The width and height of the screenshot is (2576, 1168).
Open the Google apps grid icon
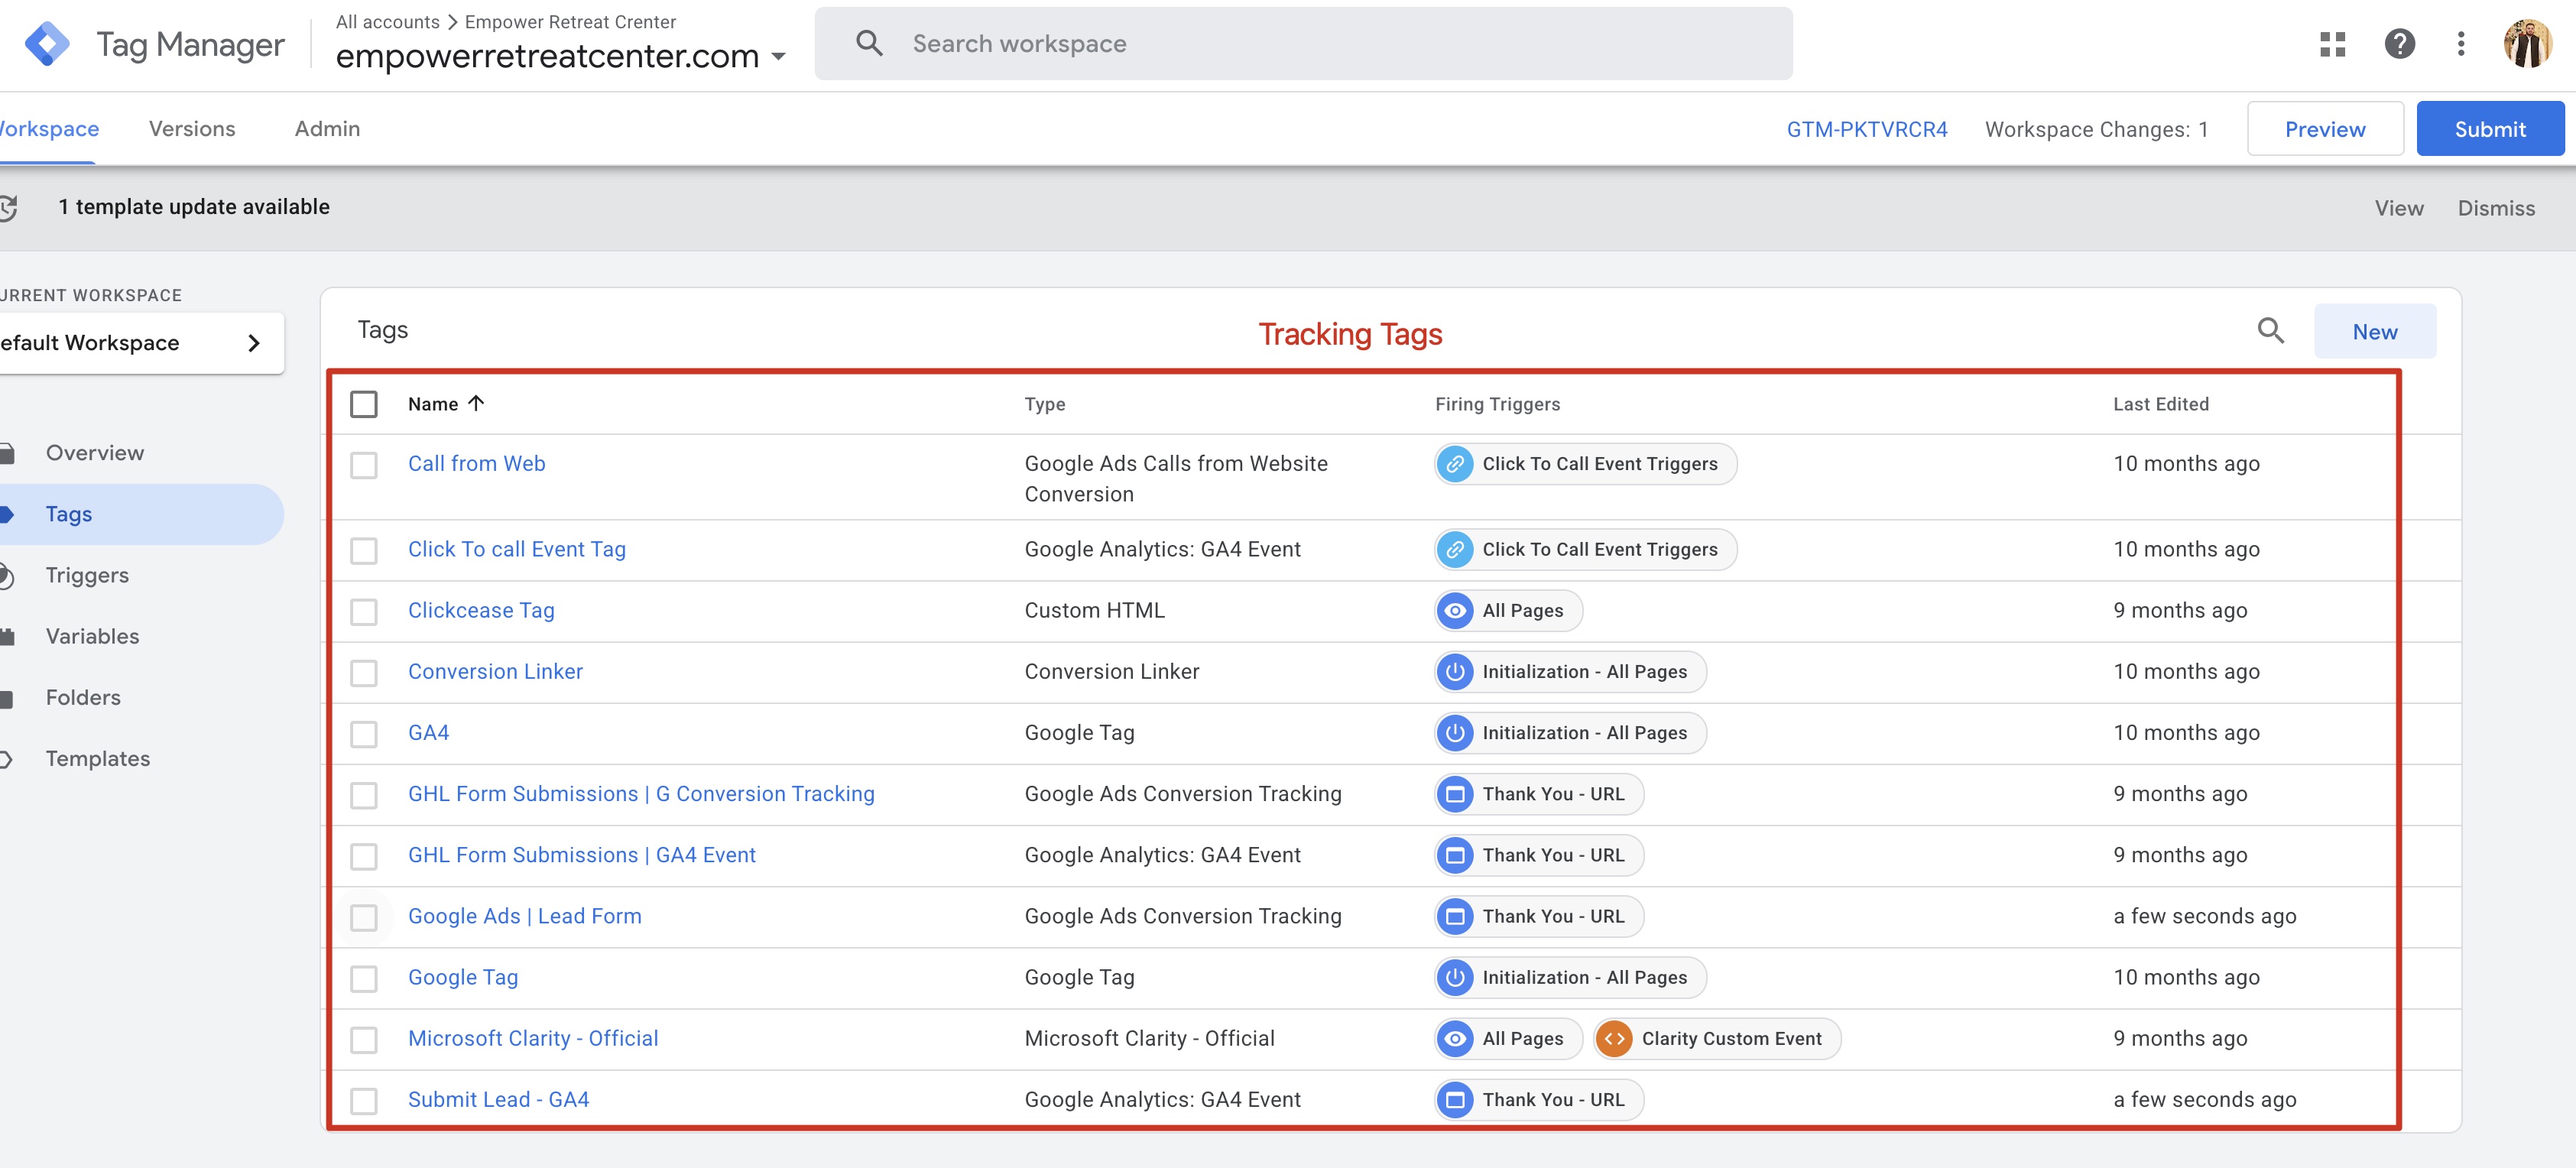2333,44
